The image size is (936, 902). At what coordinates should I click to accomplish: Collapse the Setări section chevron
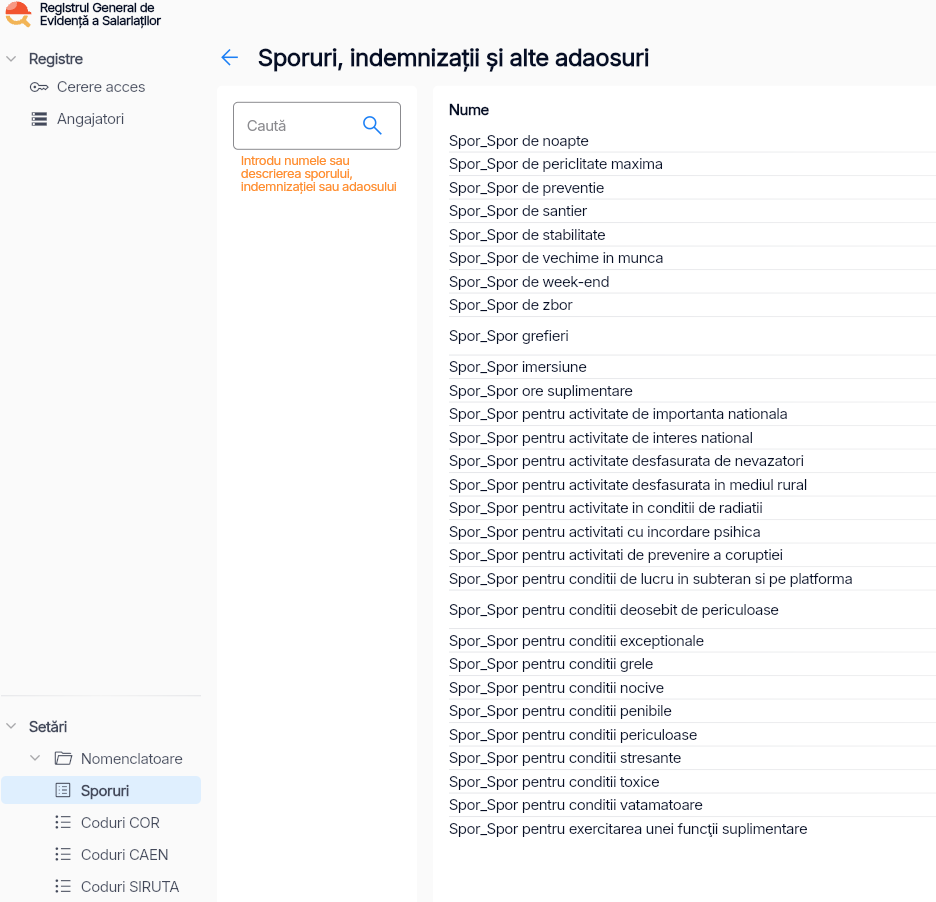[x=11, y=727]
